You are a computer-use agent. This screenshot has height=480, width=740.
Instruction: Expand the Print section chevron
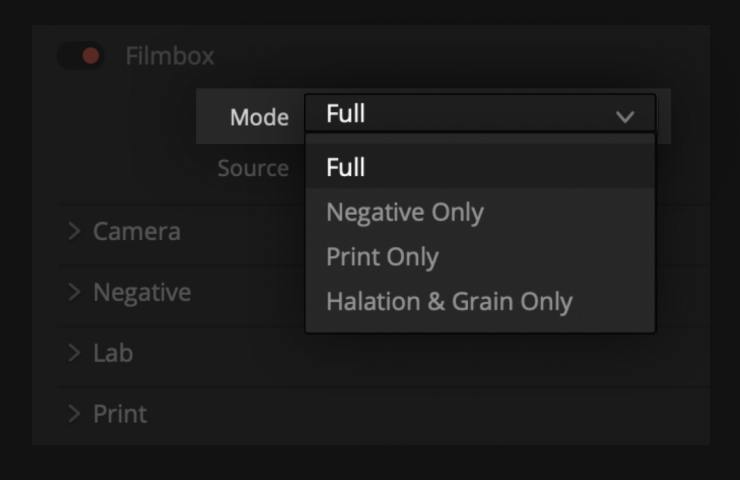pyautogui.click(x=74, y=413)
